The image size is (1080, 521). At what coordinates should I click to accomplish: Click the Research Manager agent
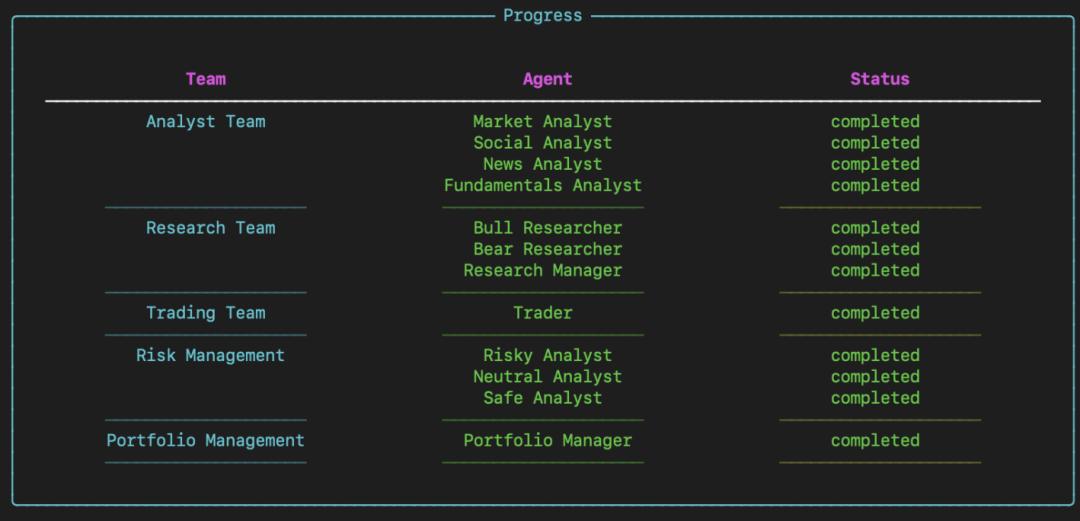(x=542, y=271)
